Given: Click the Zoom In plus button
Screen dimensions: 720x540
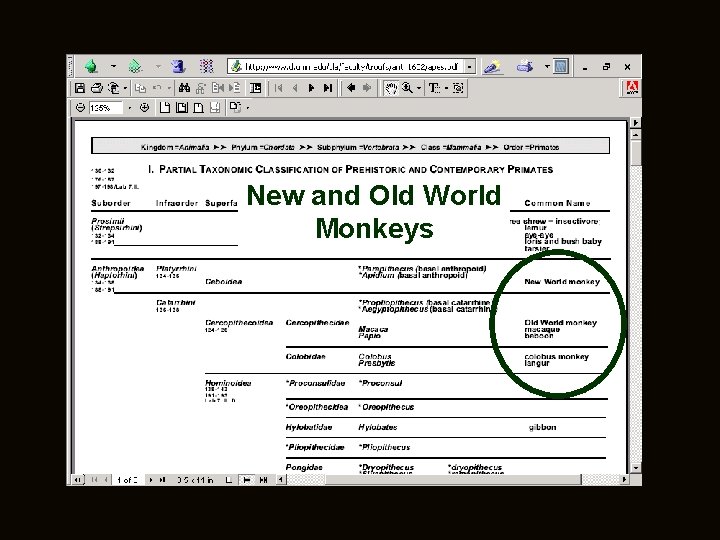Looking at the screenshot, I should click(145, 108).
